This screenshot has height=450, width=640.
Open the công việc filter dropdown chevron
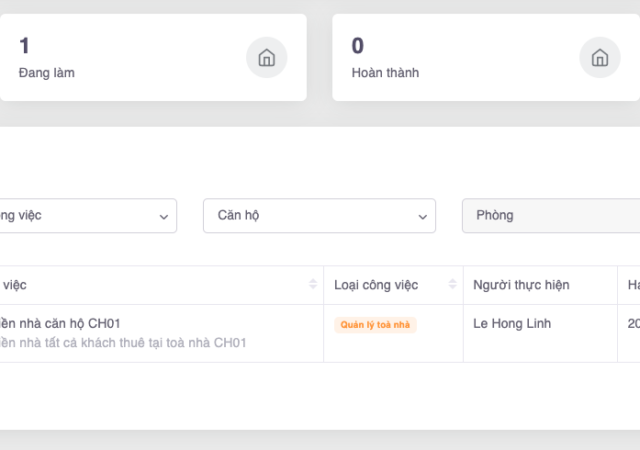click(164, 216)
